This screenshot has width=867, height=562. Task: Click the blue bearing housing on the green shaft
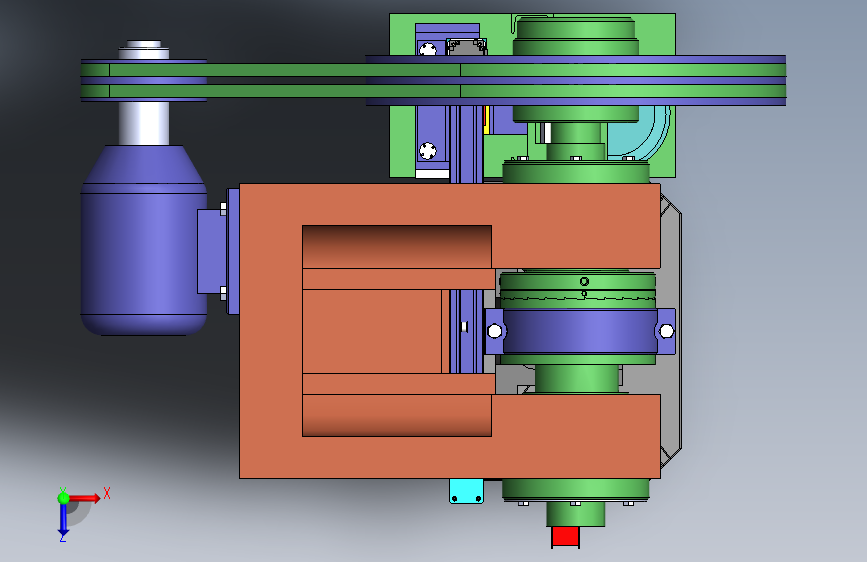pyautogui.click(x=579, y=331)
